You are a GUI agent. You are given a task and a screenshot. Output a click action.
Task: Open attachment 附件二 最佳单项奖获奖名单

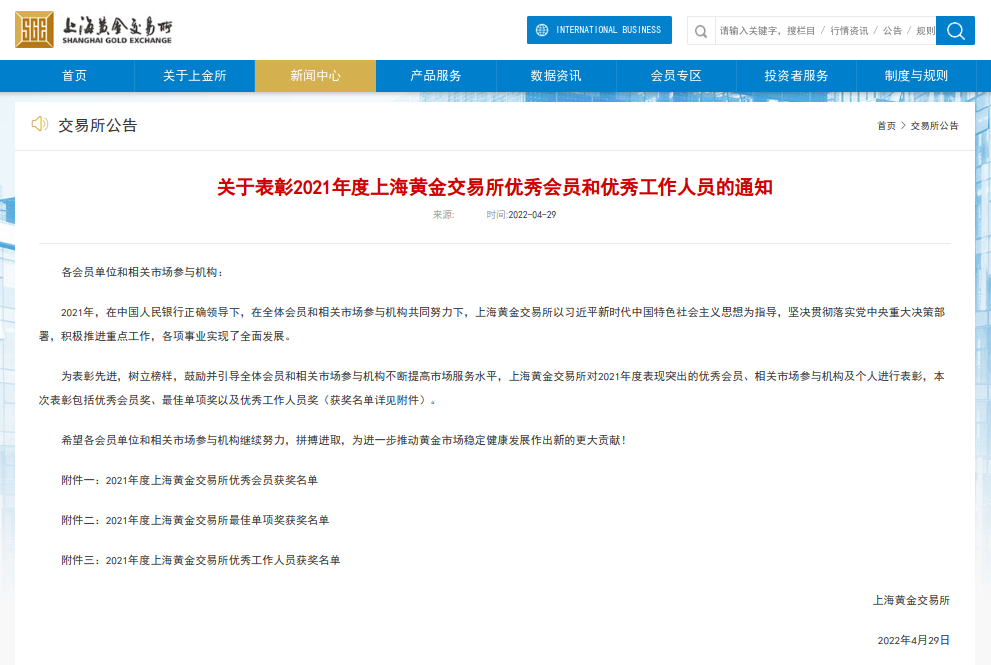pos(195,520)
